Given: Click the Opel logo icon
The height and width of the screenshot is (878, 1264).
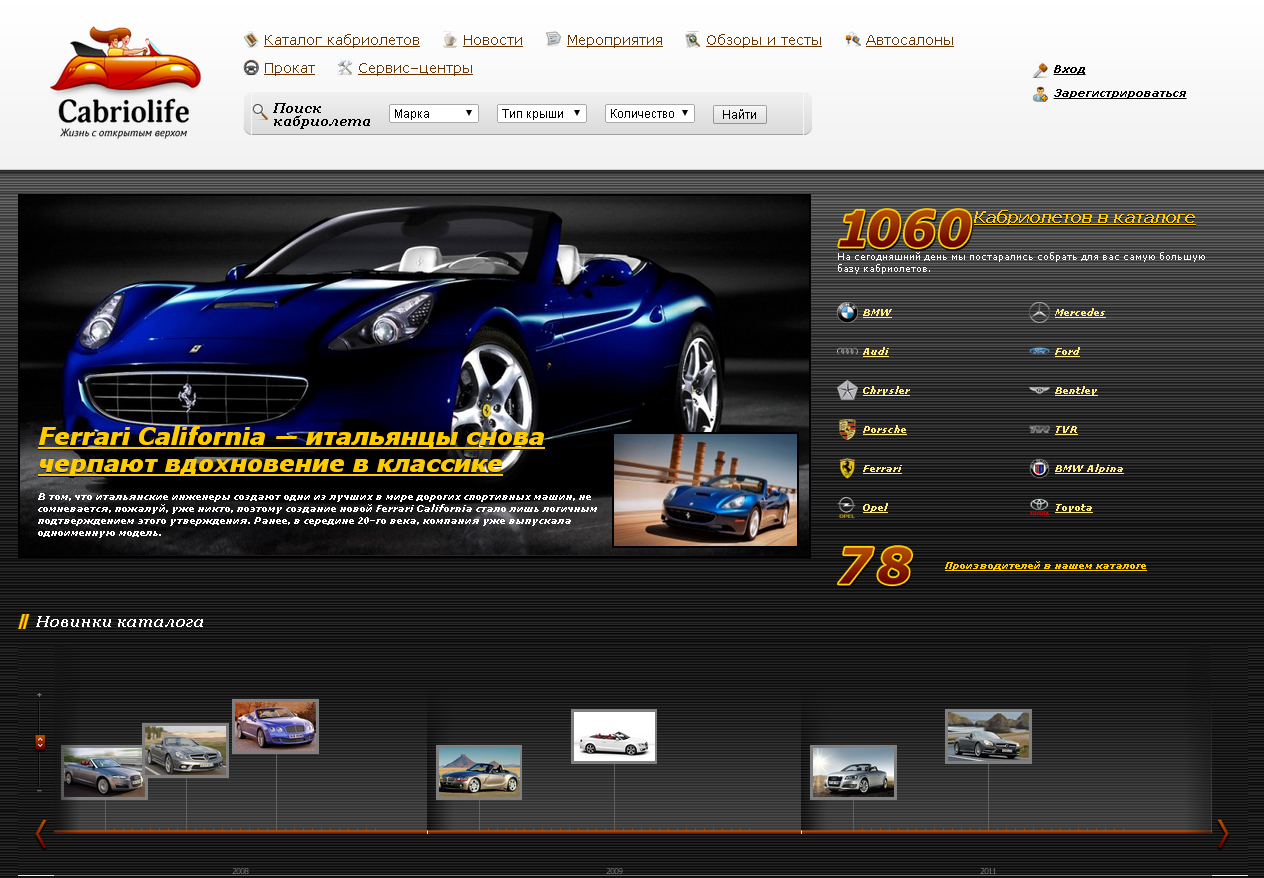Looking at the screenshot, I should click(x=847, y=508).
